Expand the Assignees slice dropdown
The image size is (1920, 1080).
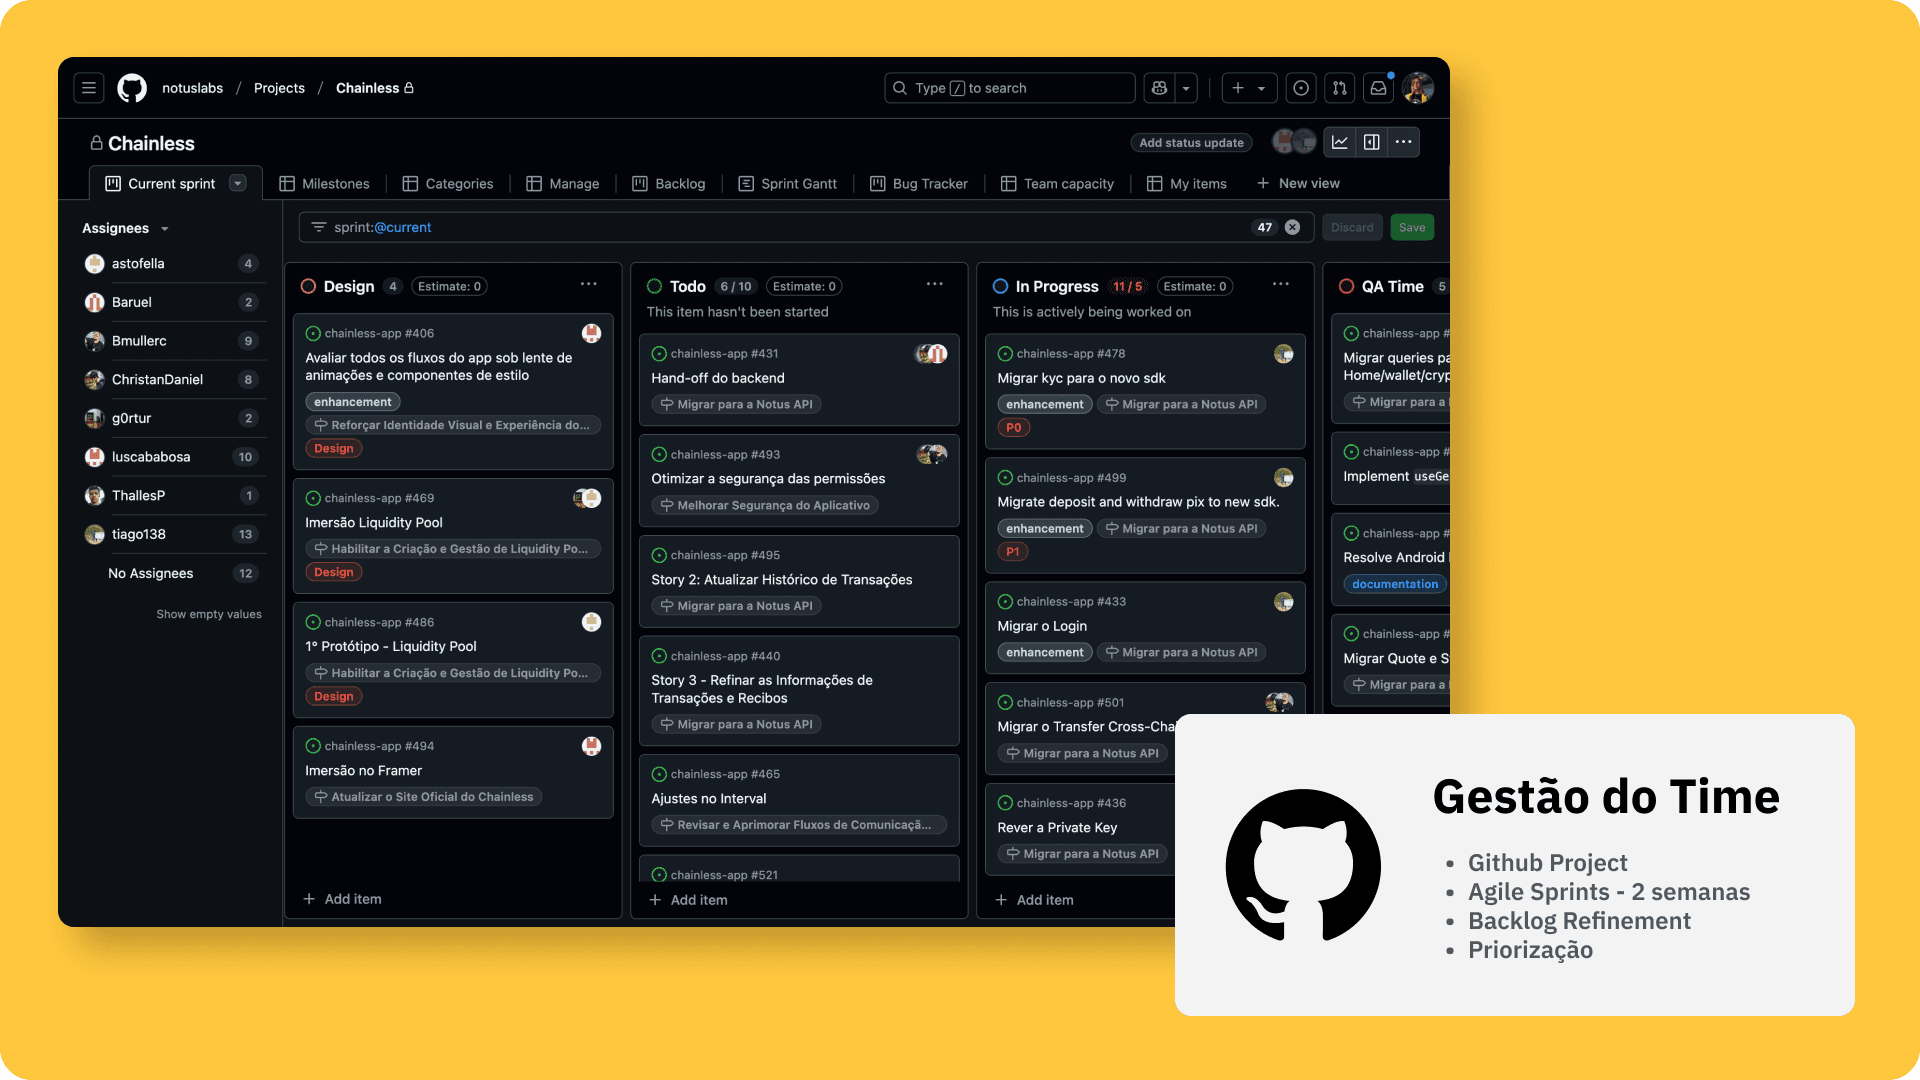126,228
